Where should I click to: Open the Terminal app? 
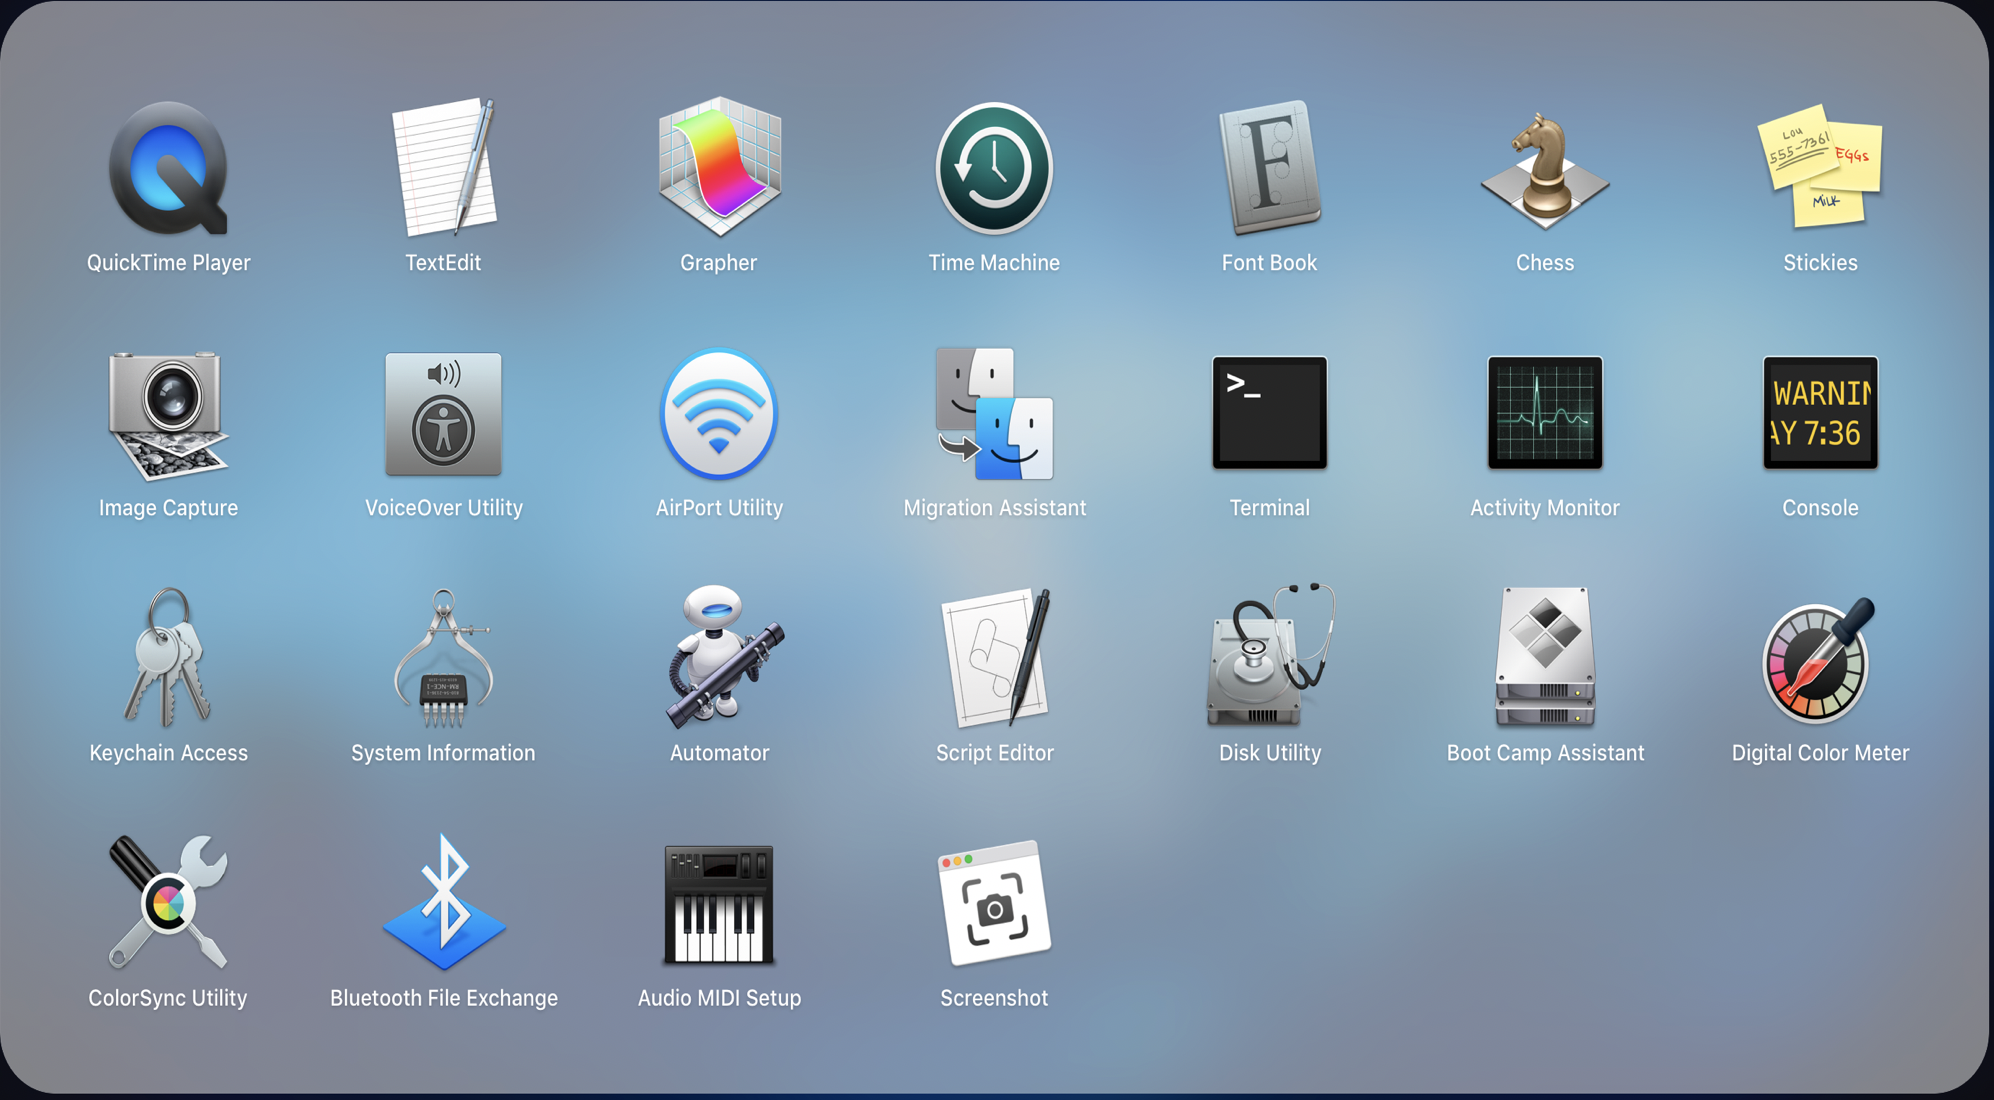1269,414
